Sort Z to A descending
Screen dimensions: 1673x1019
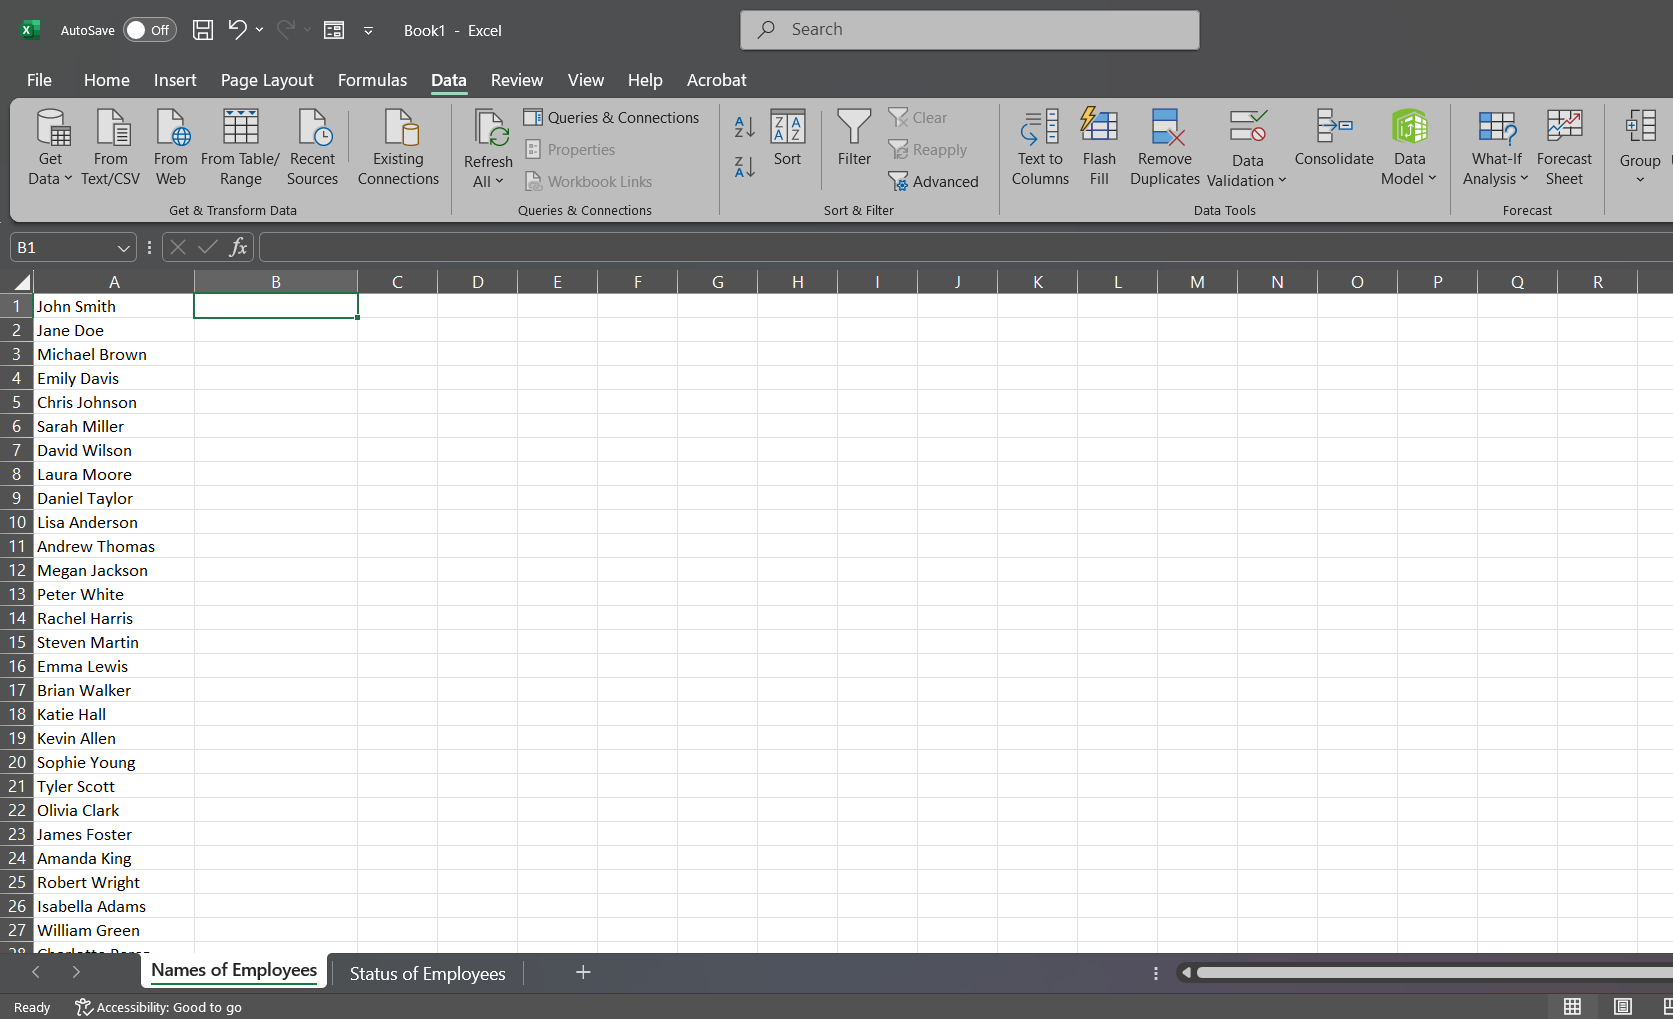(745, 167)
